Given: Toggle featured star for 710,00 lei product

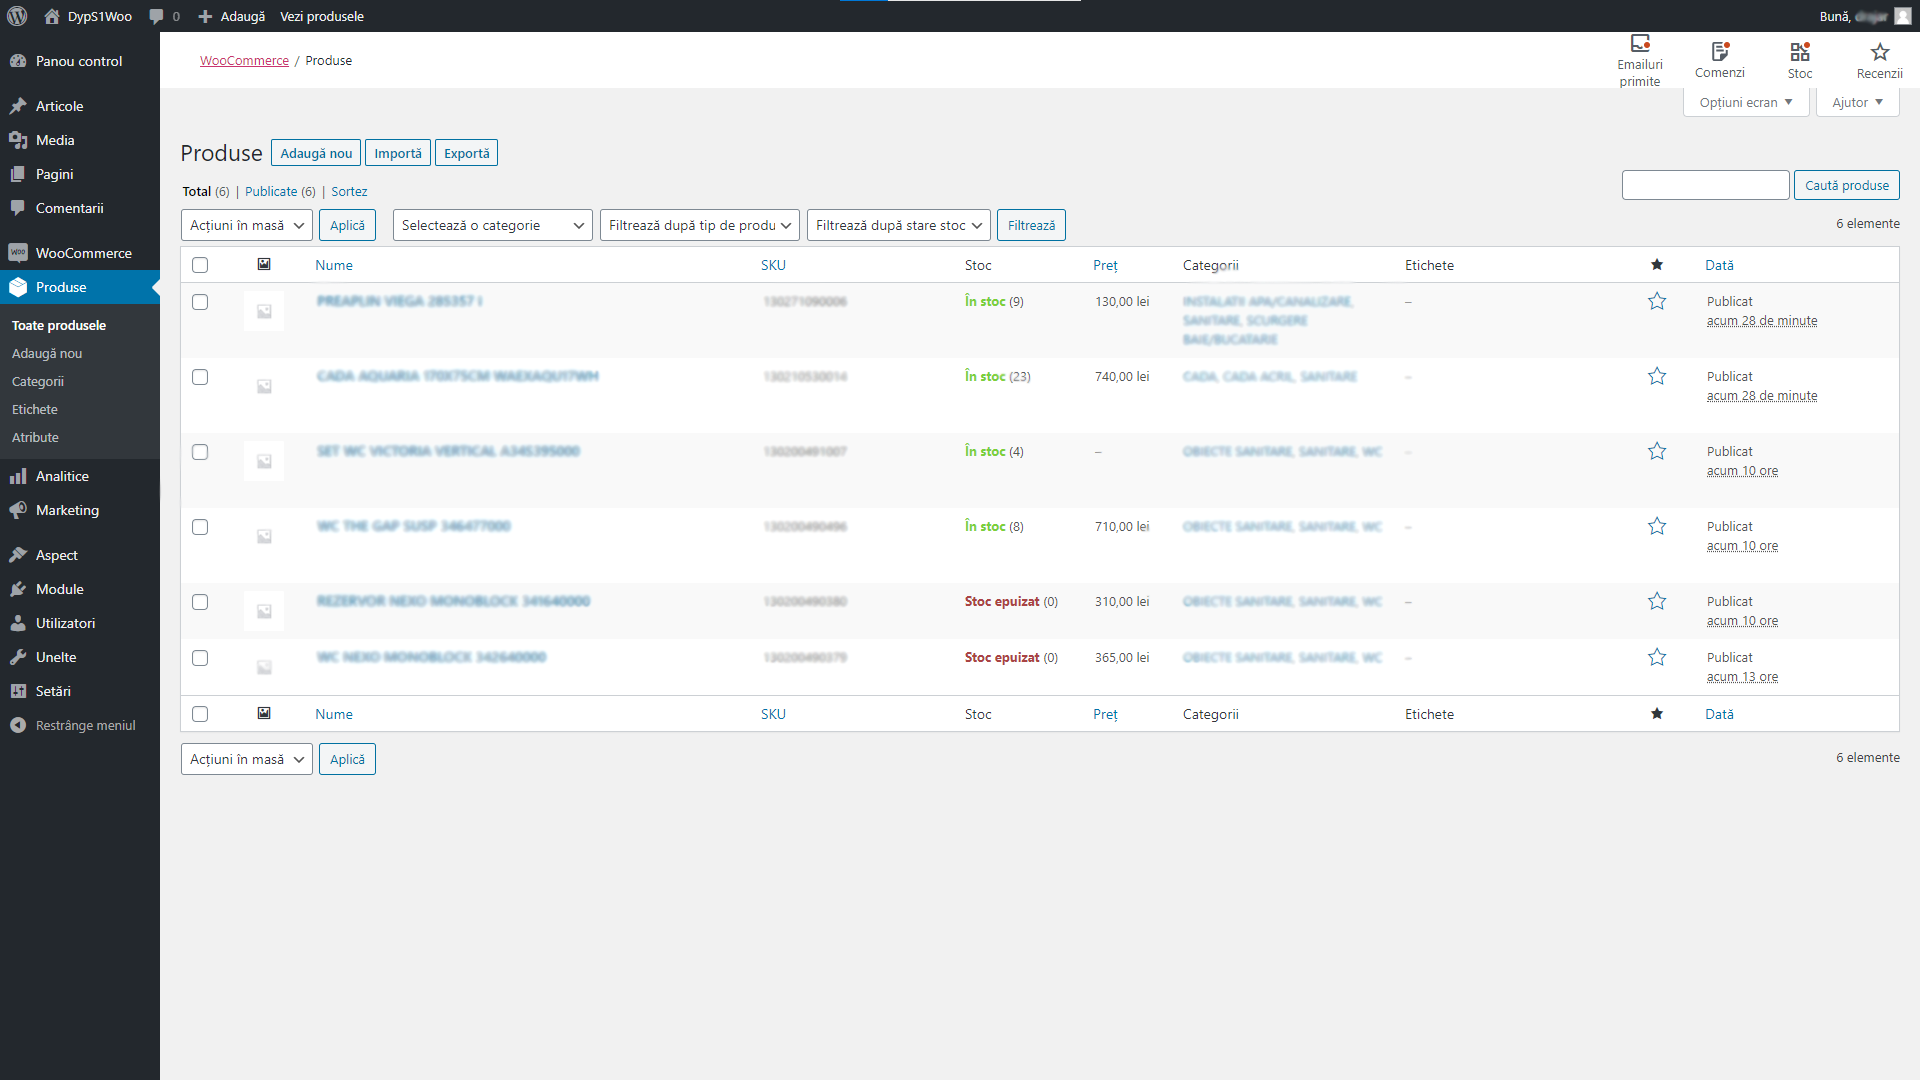Looking at the screenshot, I should coord(1657,526).
